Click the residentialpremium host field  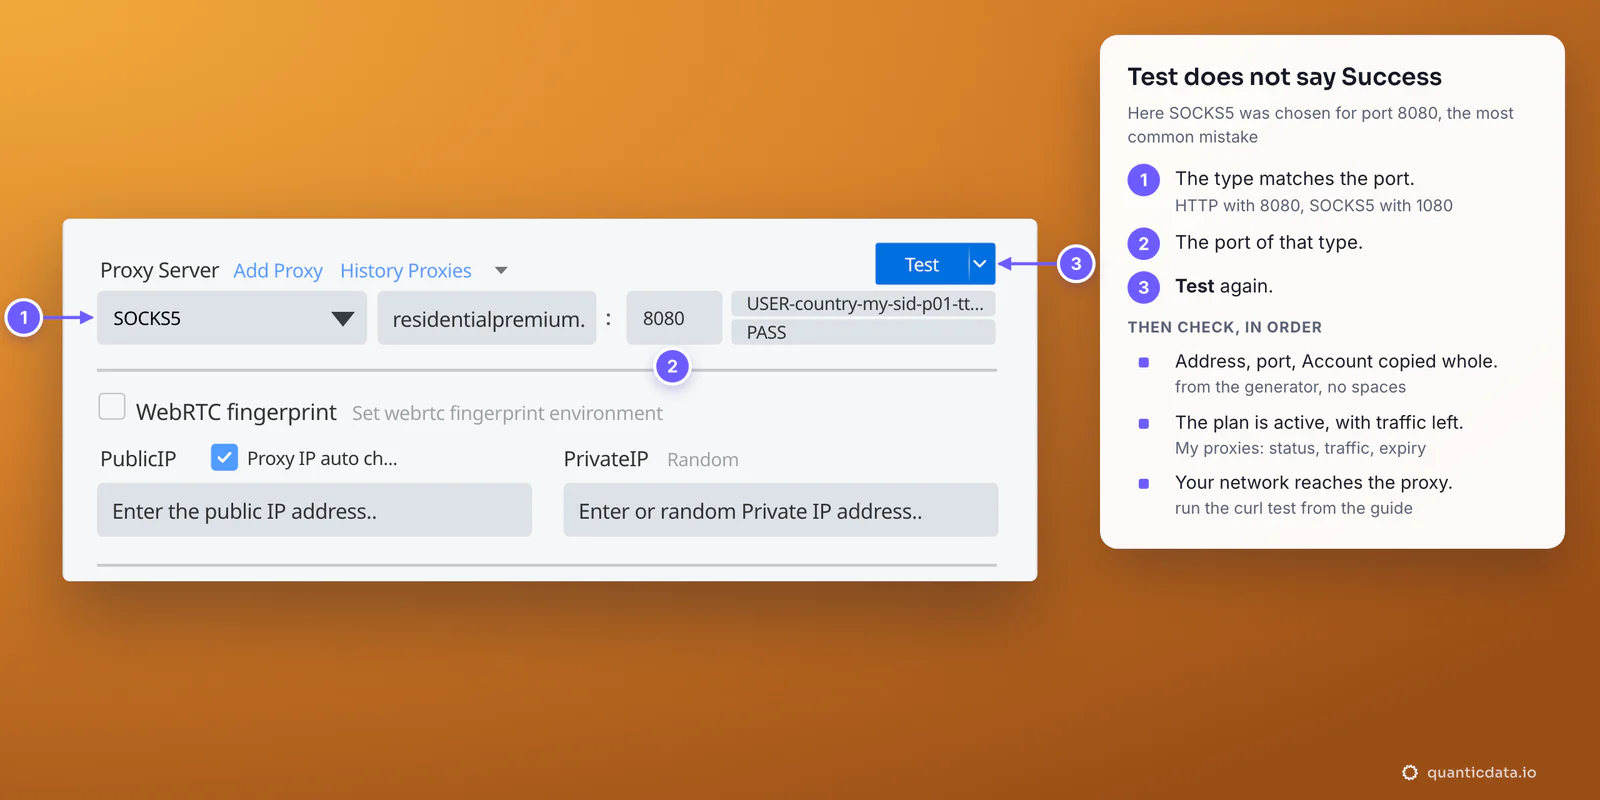click(487, 318)
